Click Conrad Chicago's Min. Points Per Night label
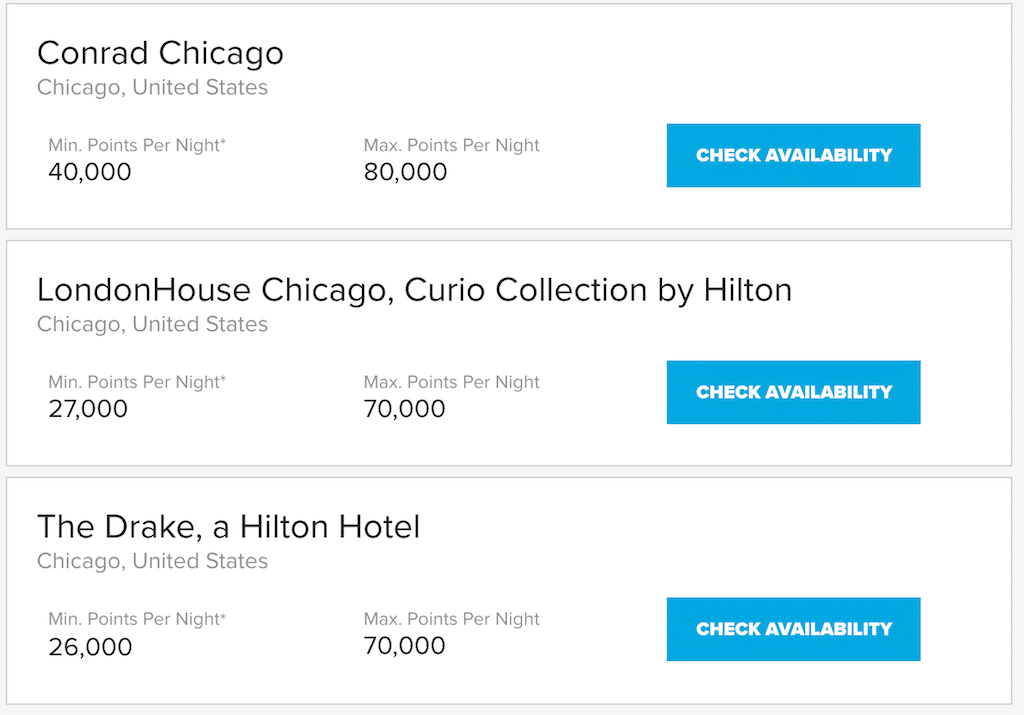The image size is (1024, 715). click(137, 145)
